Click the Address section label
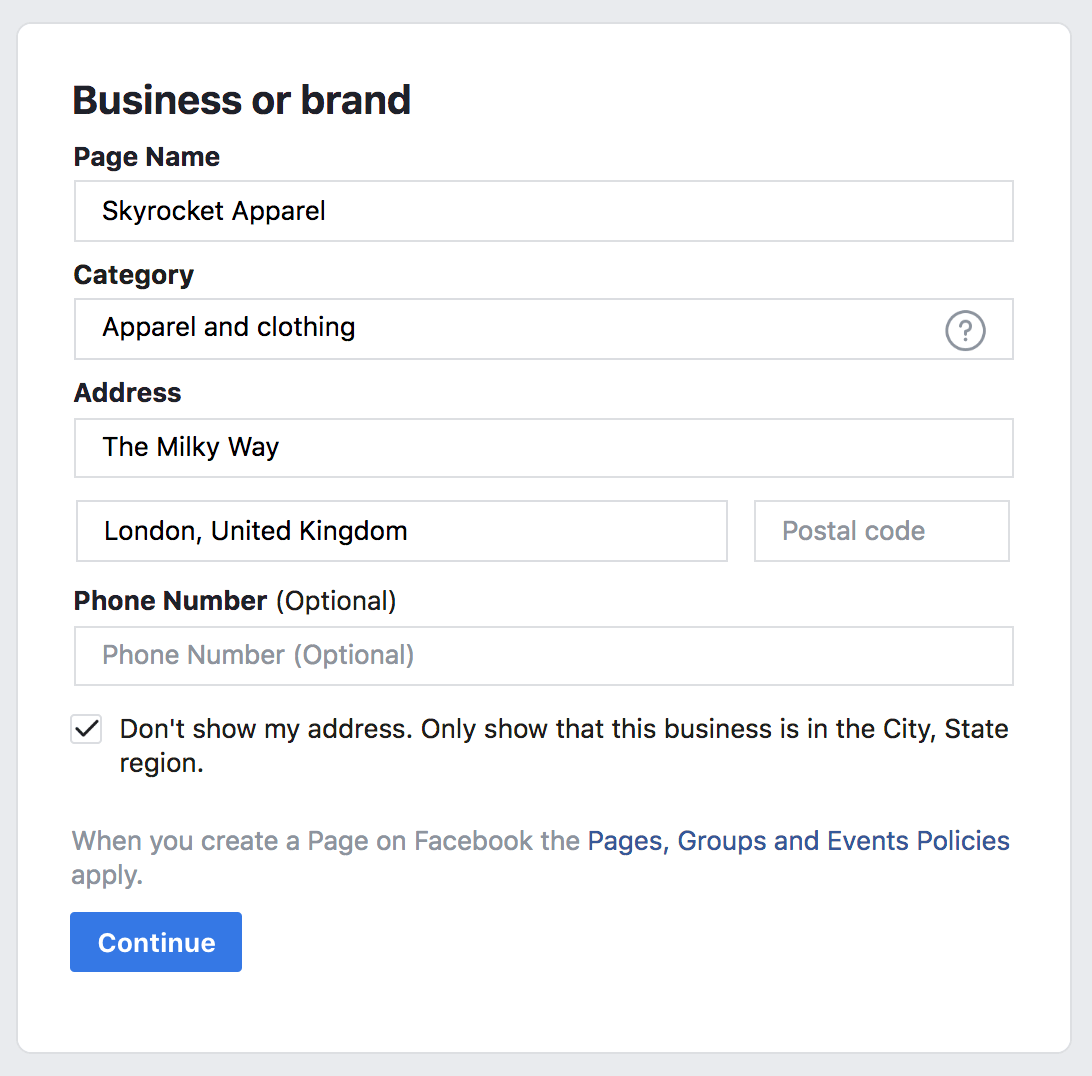This screenshot has width=1092, height=1076. [127, 393]
